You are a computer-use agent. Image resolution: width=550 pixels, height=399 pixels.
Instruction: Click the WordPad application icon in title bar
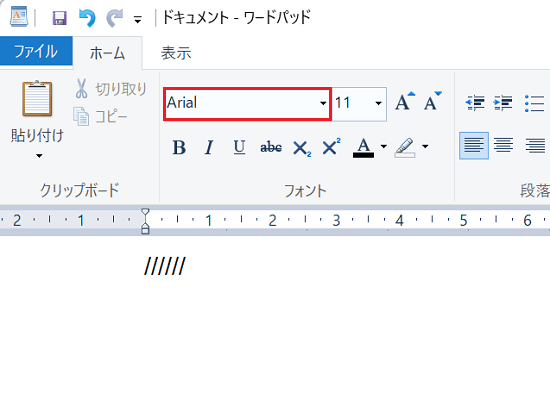pyautogui.click(x=19, y=16)
